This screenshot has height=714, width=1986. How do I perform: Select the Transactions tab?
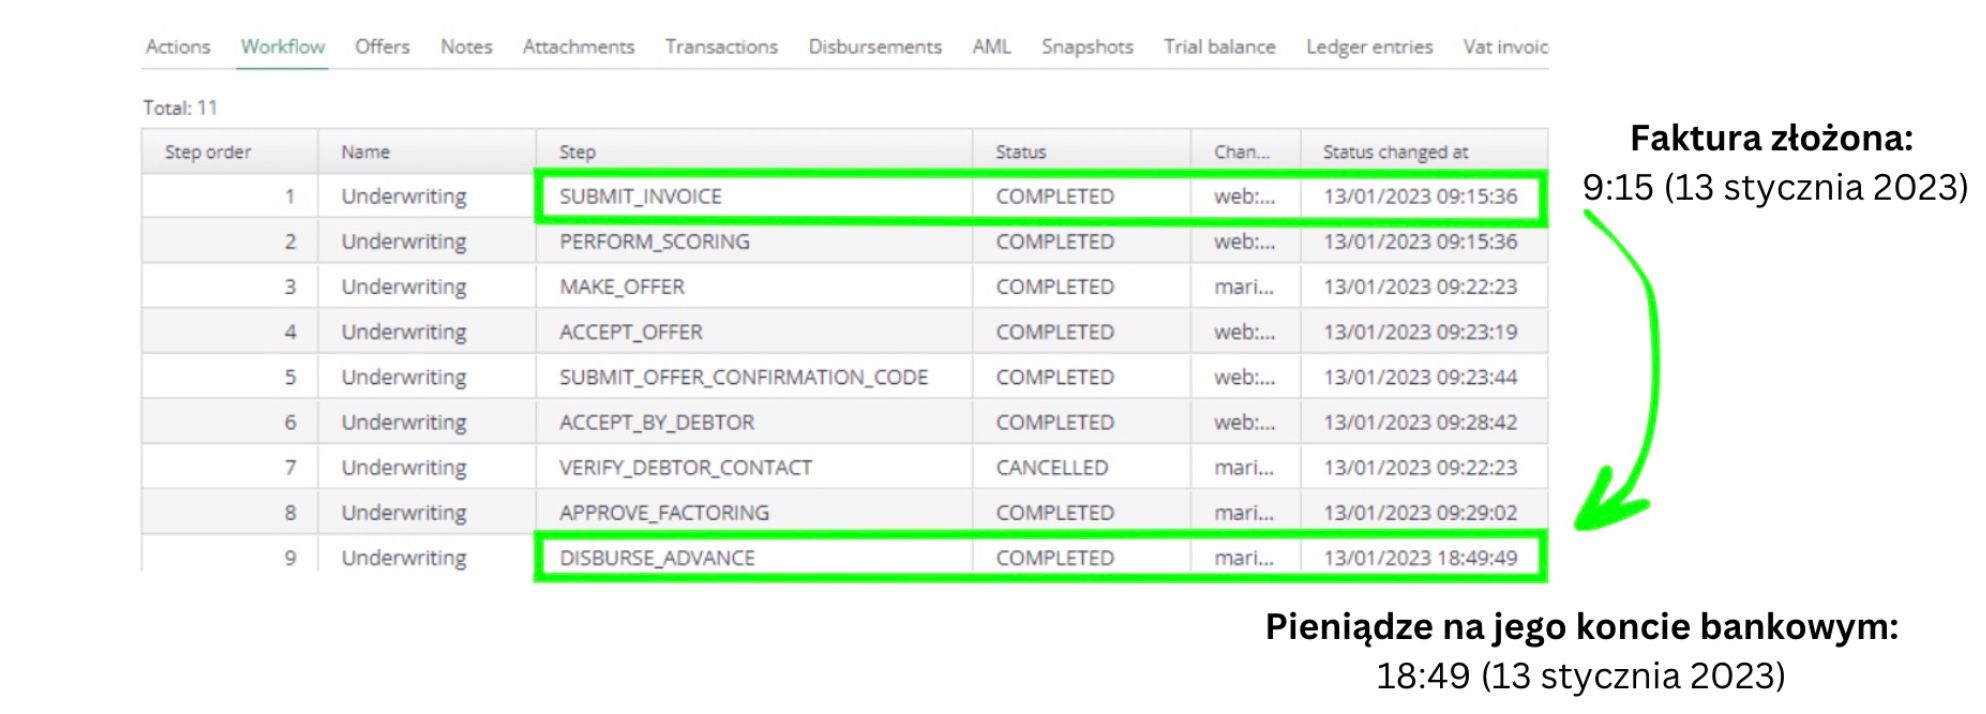(x=721, y=47)
